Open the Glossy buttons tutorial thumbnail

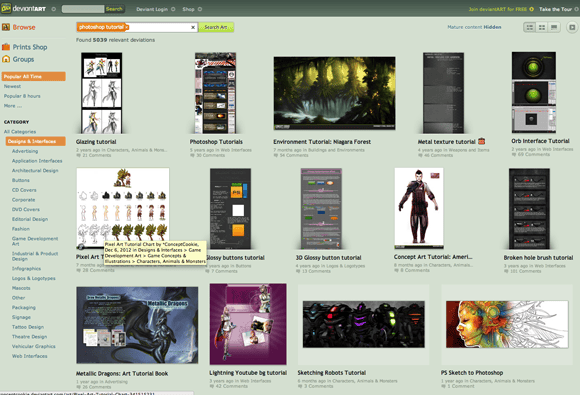tap(230, 209)
